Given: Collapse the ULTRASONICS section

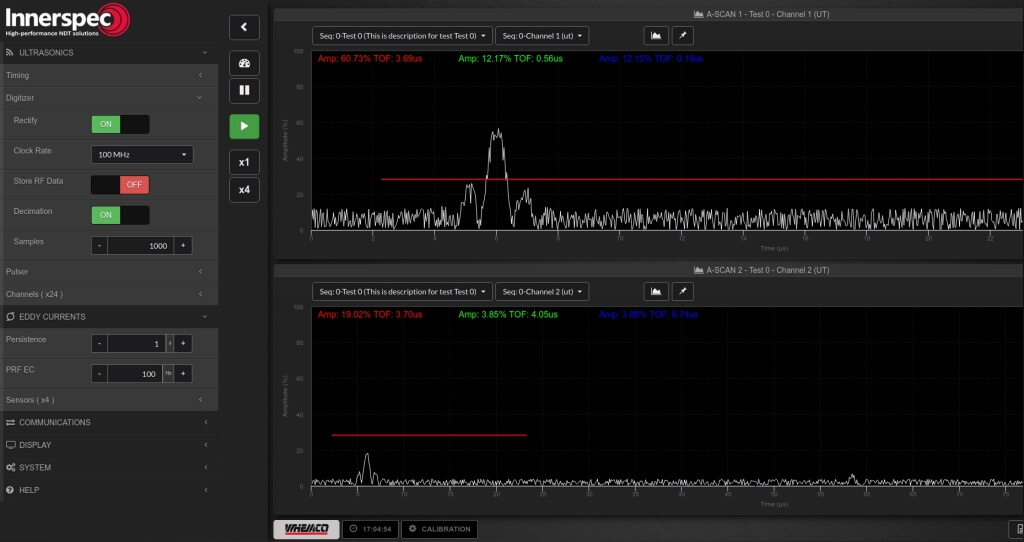Looking at the screenshot, I should (x=109, y=52).
